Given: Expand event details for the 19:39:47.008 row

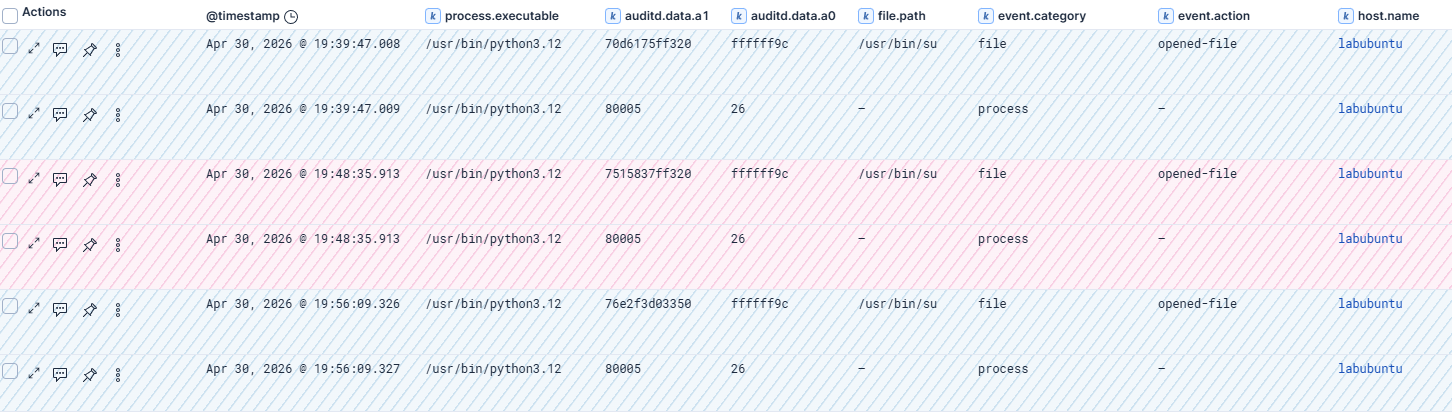Looking at the screenshot, I should tap(34, 48).
